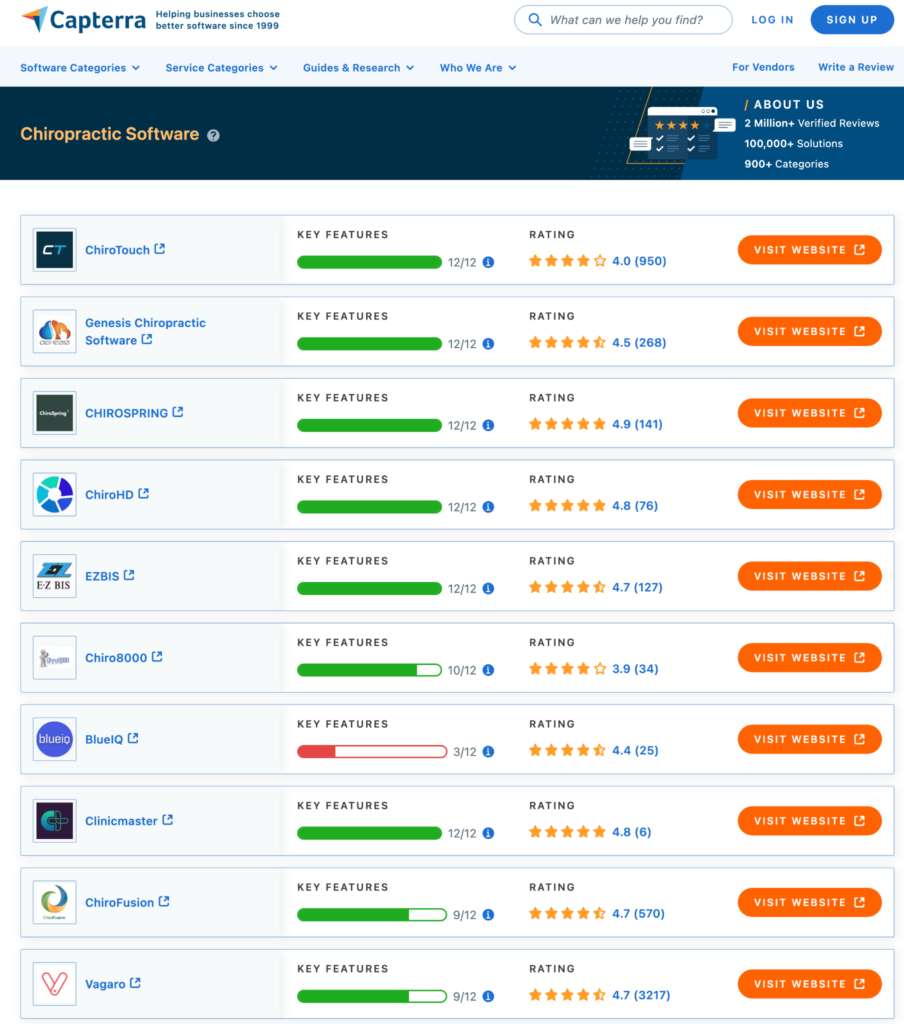Click the ChiroHD 4.8 (76) rating
The width and height of the screenshot is (904, 1024).
coord(593,506)
